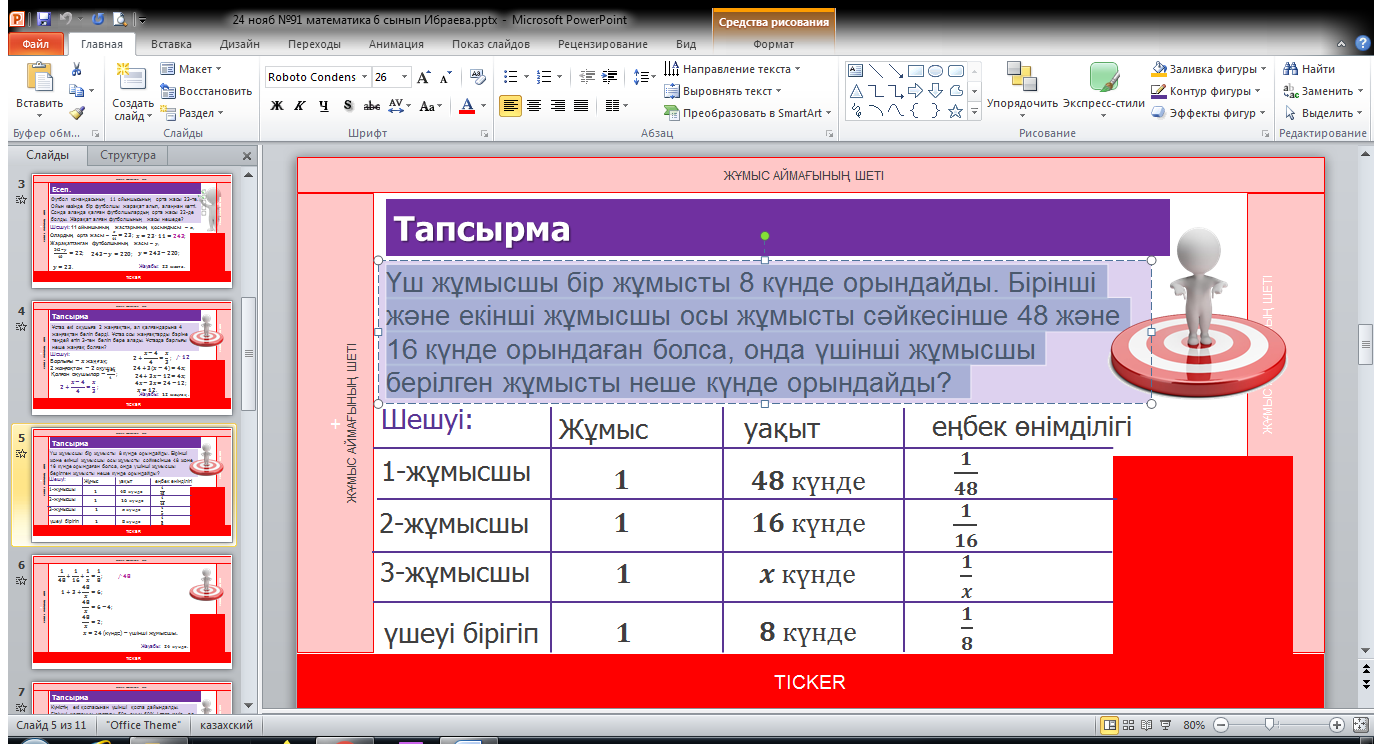The width and height of the screenshot is (1382, 744).
Task: Select the star shape in shapes gallery
Action: [x=956, y=111]
